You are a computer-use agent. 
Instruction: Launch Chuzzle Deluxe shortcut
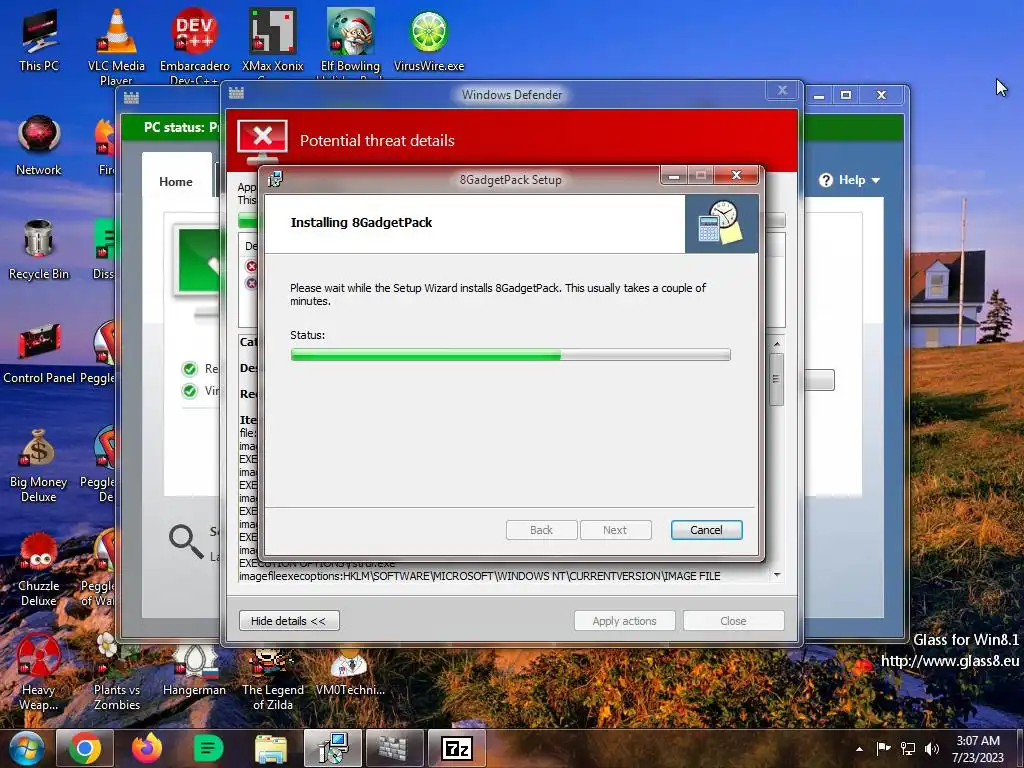pyautogui.click(x=39, y=569)
